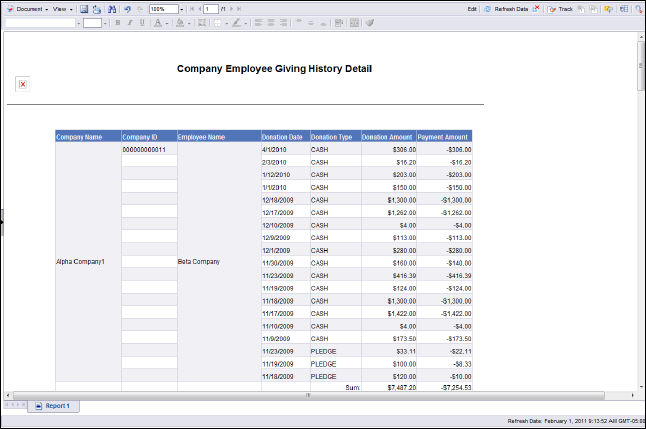Click the Track button
This screenshot has width=646, height=429.
565,8
